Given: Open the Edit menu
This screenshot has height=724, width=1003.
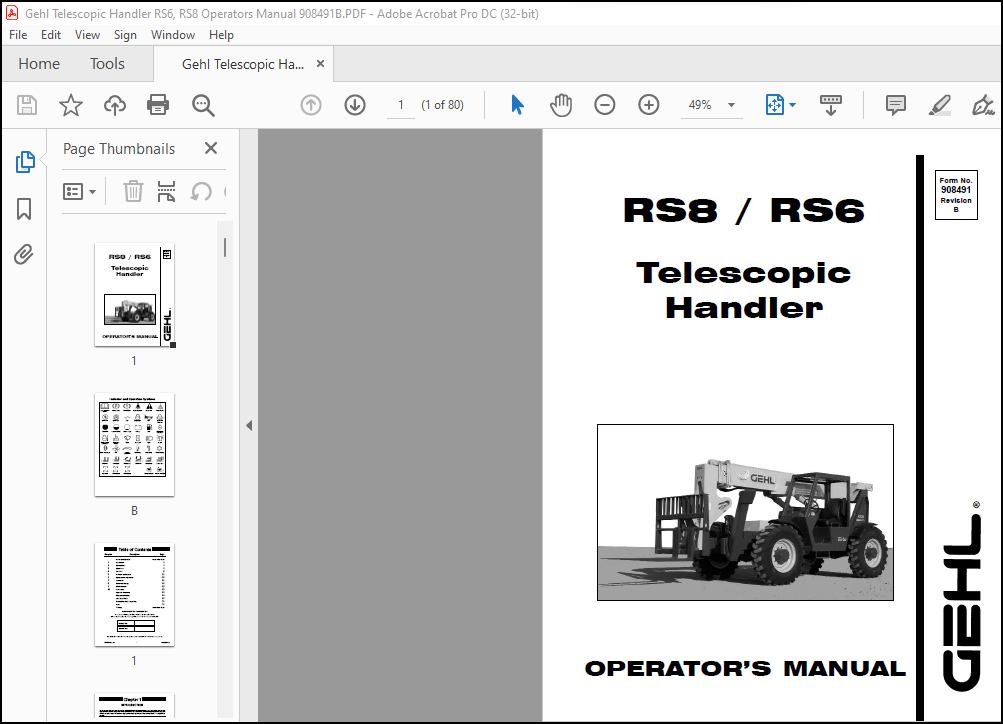Looking at the screenshot, I should coord(51,35).
